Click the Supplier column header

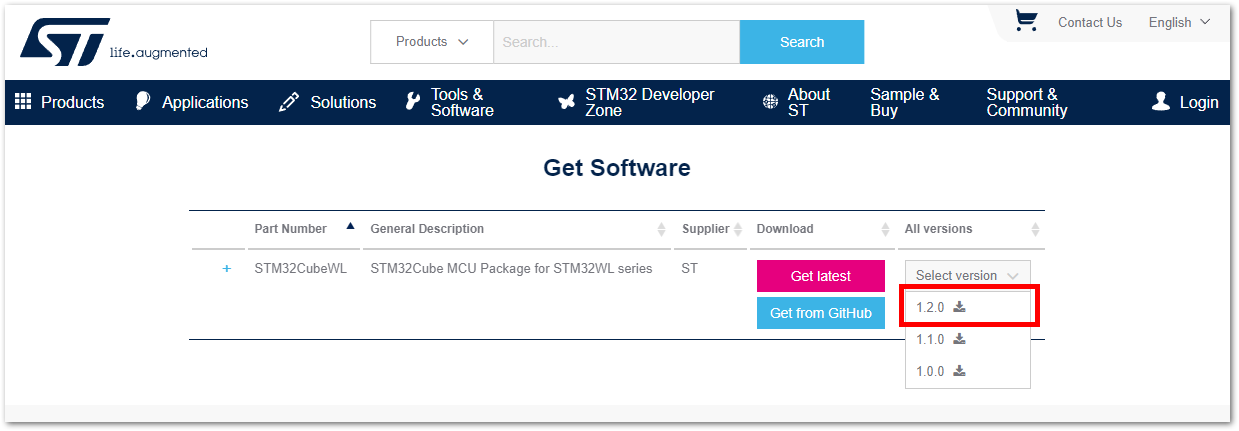706,229
